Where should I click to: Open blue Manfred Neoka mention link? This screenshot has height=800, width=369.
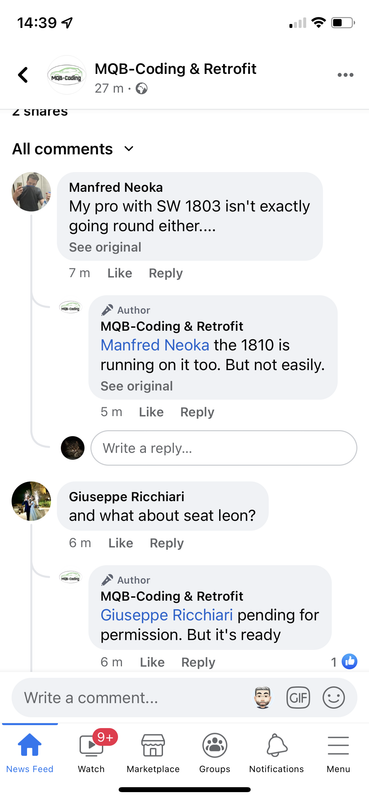(155, 345)
